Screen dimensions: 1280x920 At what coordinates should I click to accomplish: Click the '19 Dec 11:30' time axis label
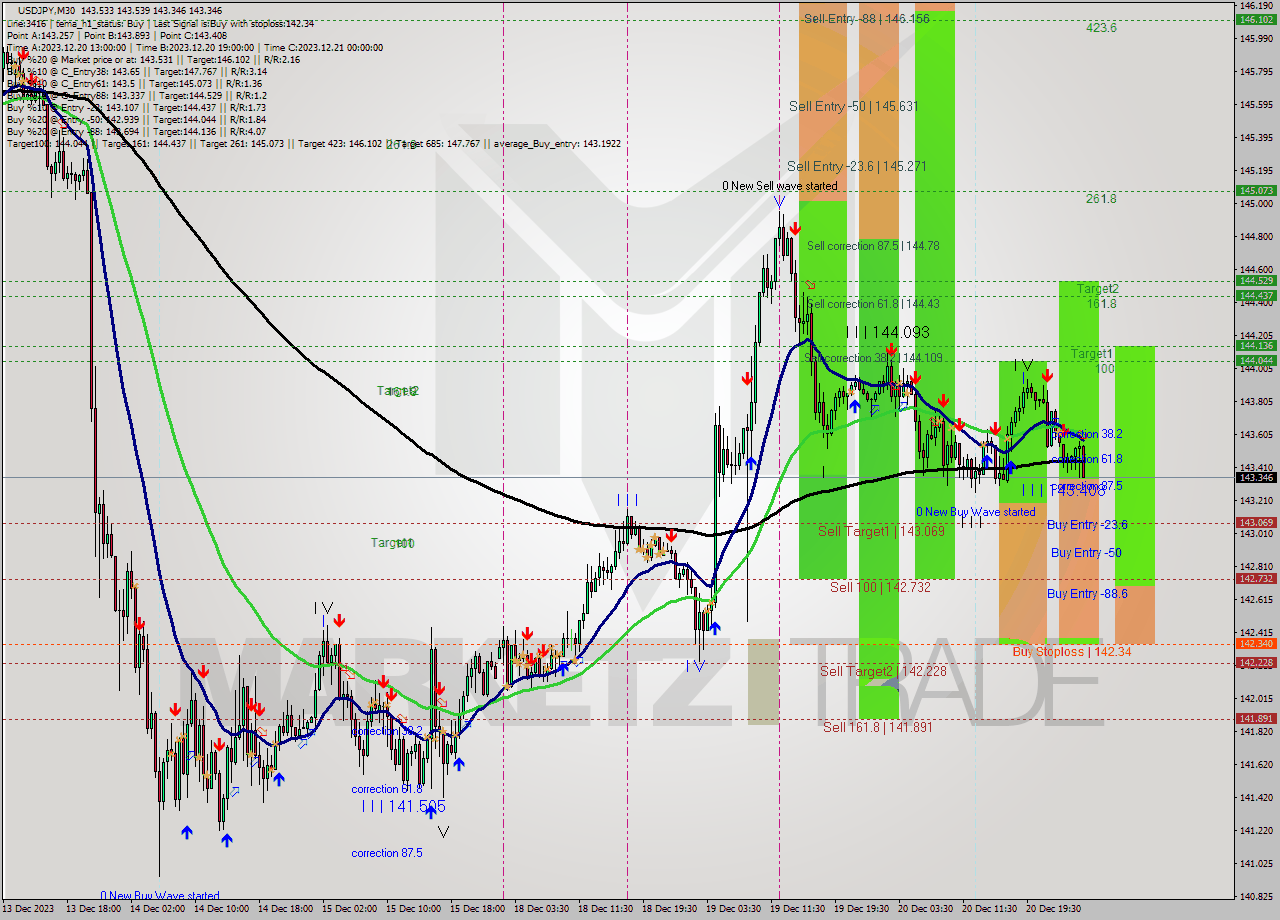tap(796, 910)
